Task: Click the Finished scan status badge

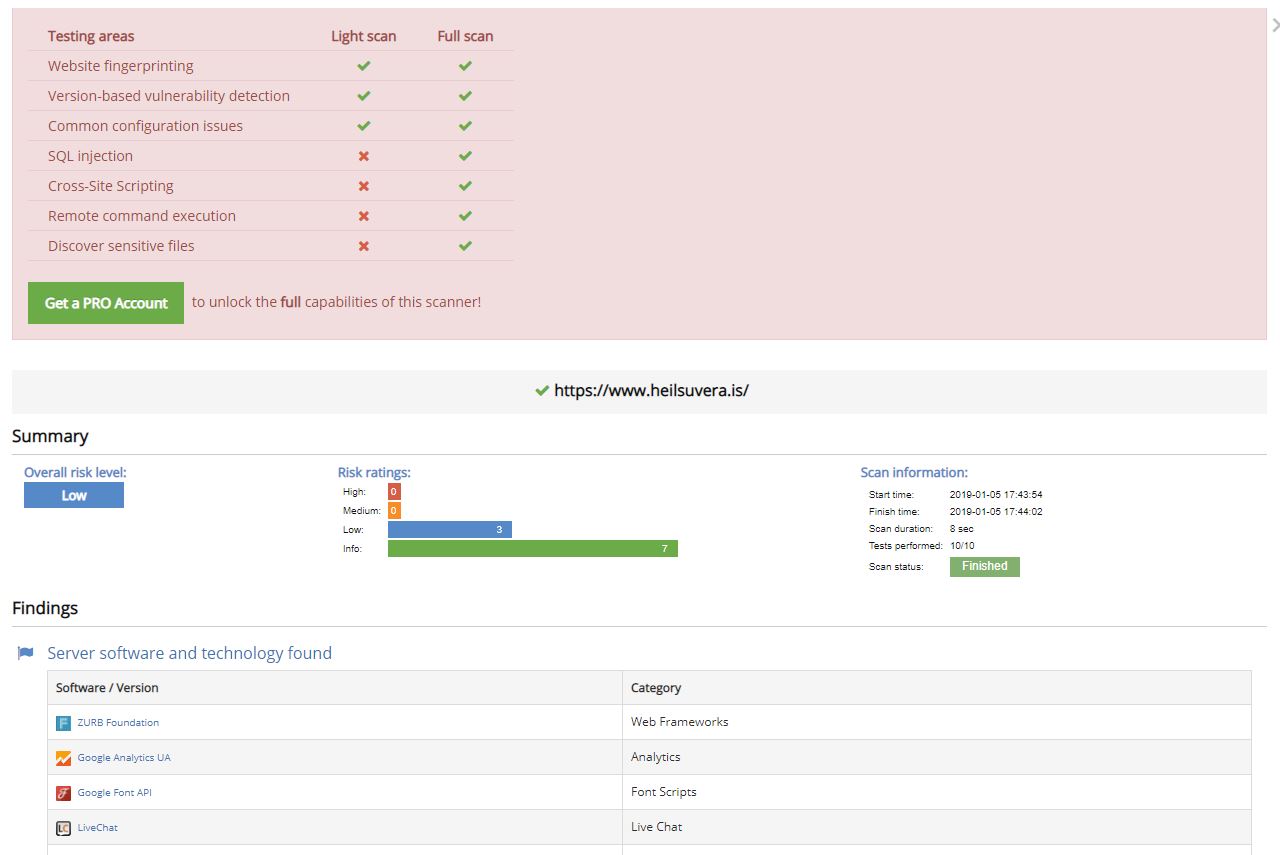Action: tap(984, 566)
